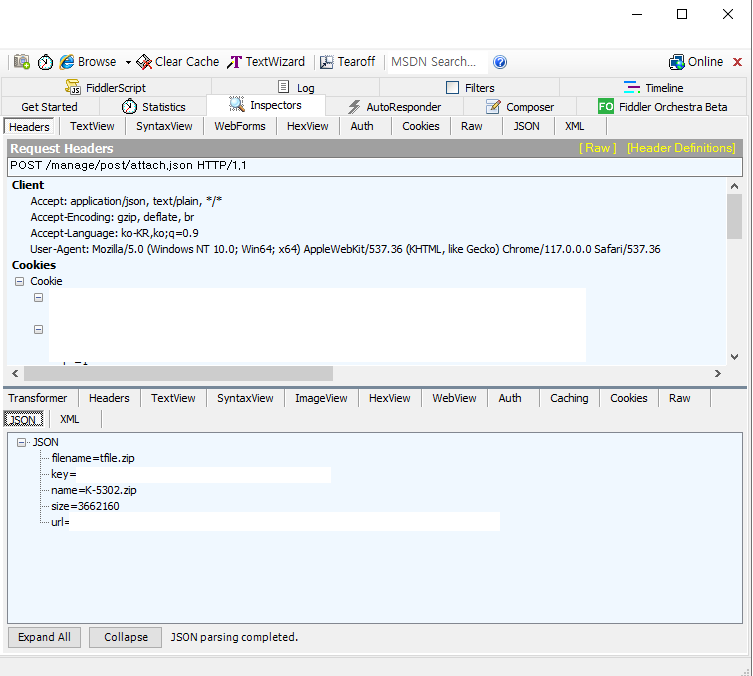The width and height of the screenshot is (753, 676).
Task: Select request TextView tab
Action: (x=92, y=126)
